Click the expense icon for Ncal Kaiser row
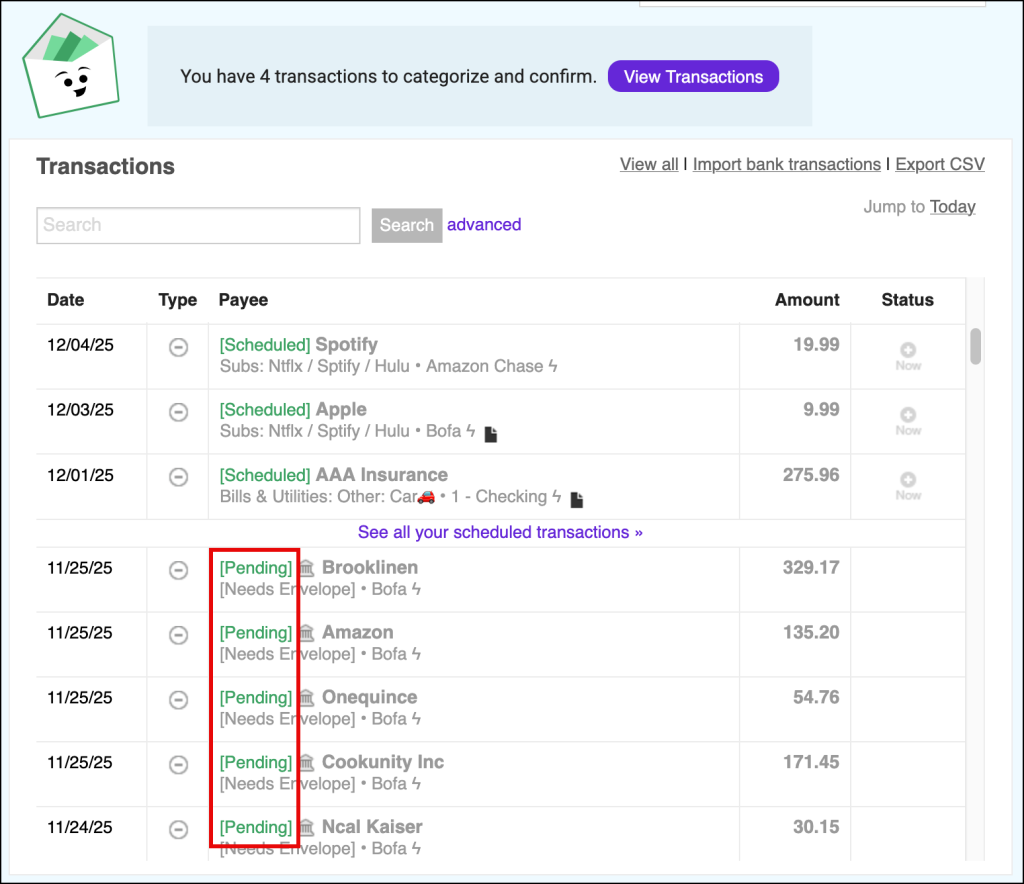1024x884 pixels. point(178,829)
